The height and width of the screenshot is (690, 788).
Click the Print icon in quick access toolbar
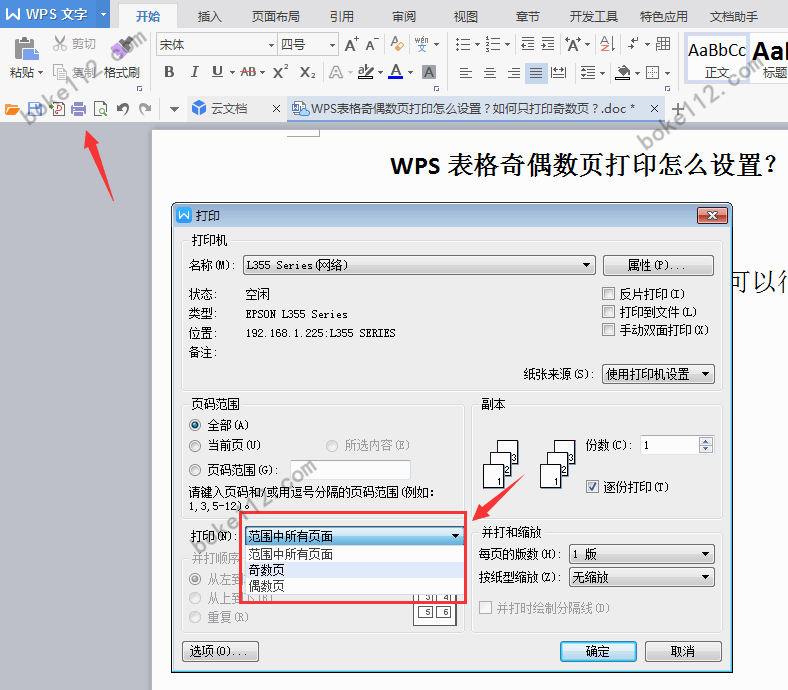click(x=78, y=109)
